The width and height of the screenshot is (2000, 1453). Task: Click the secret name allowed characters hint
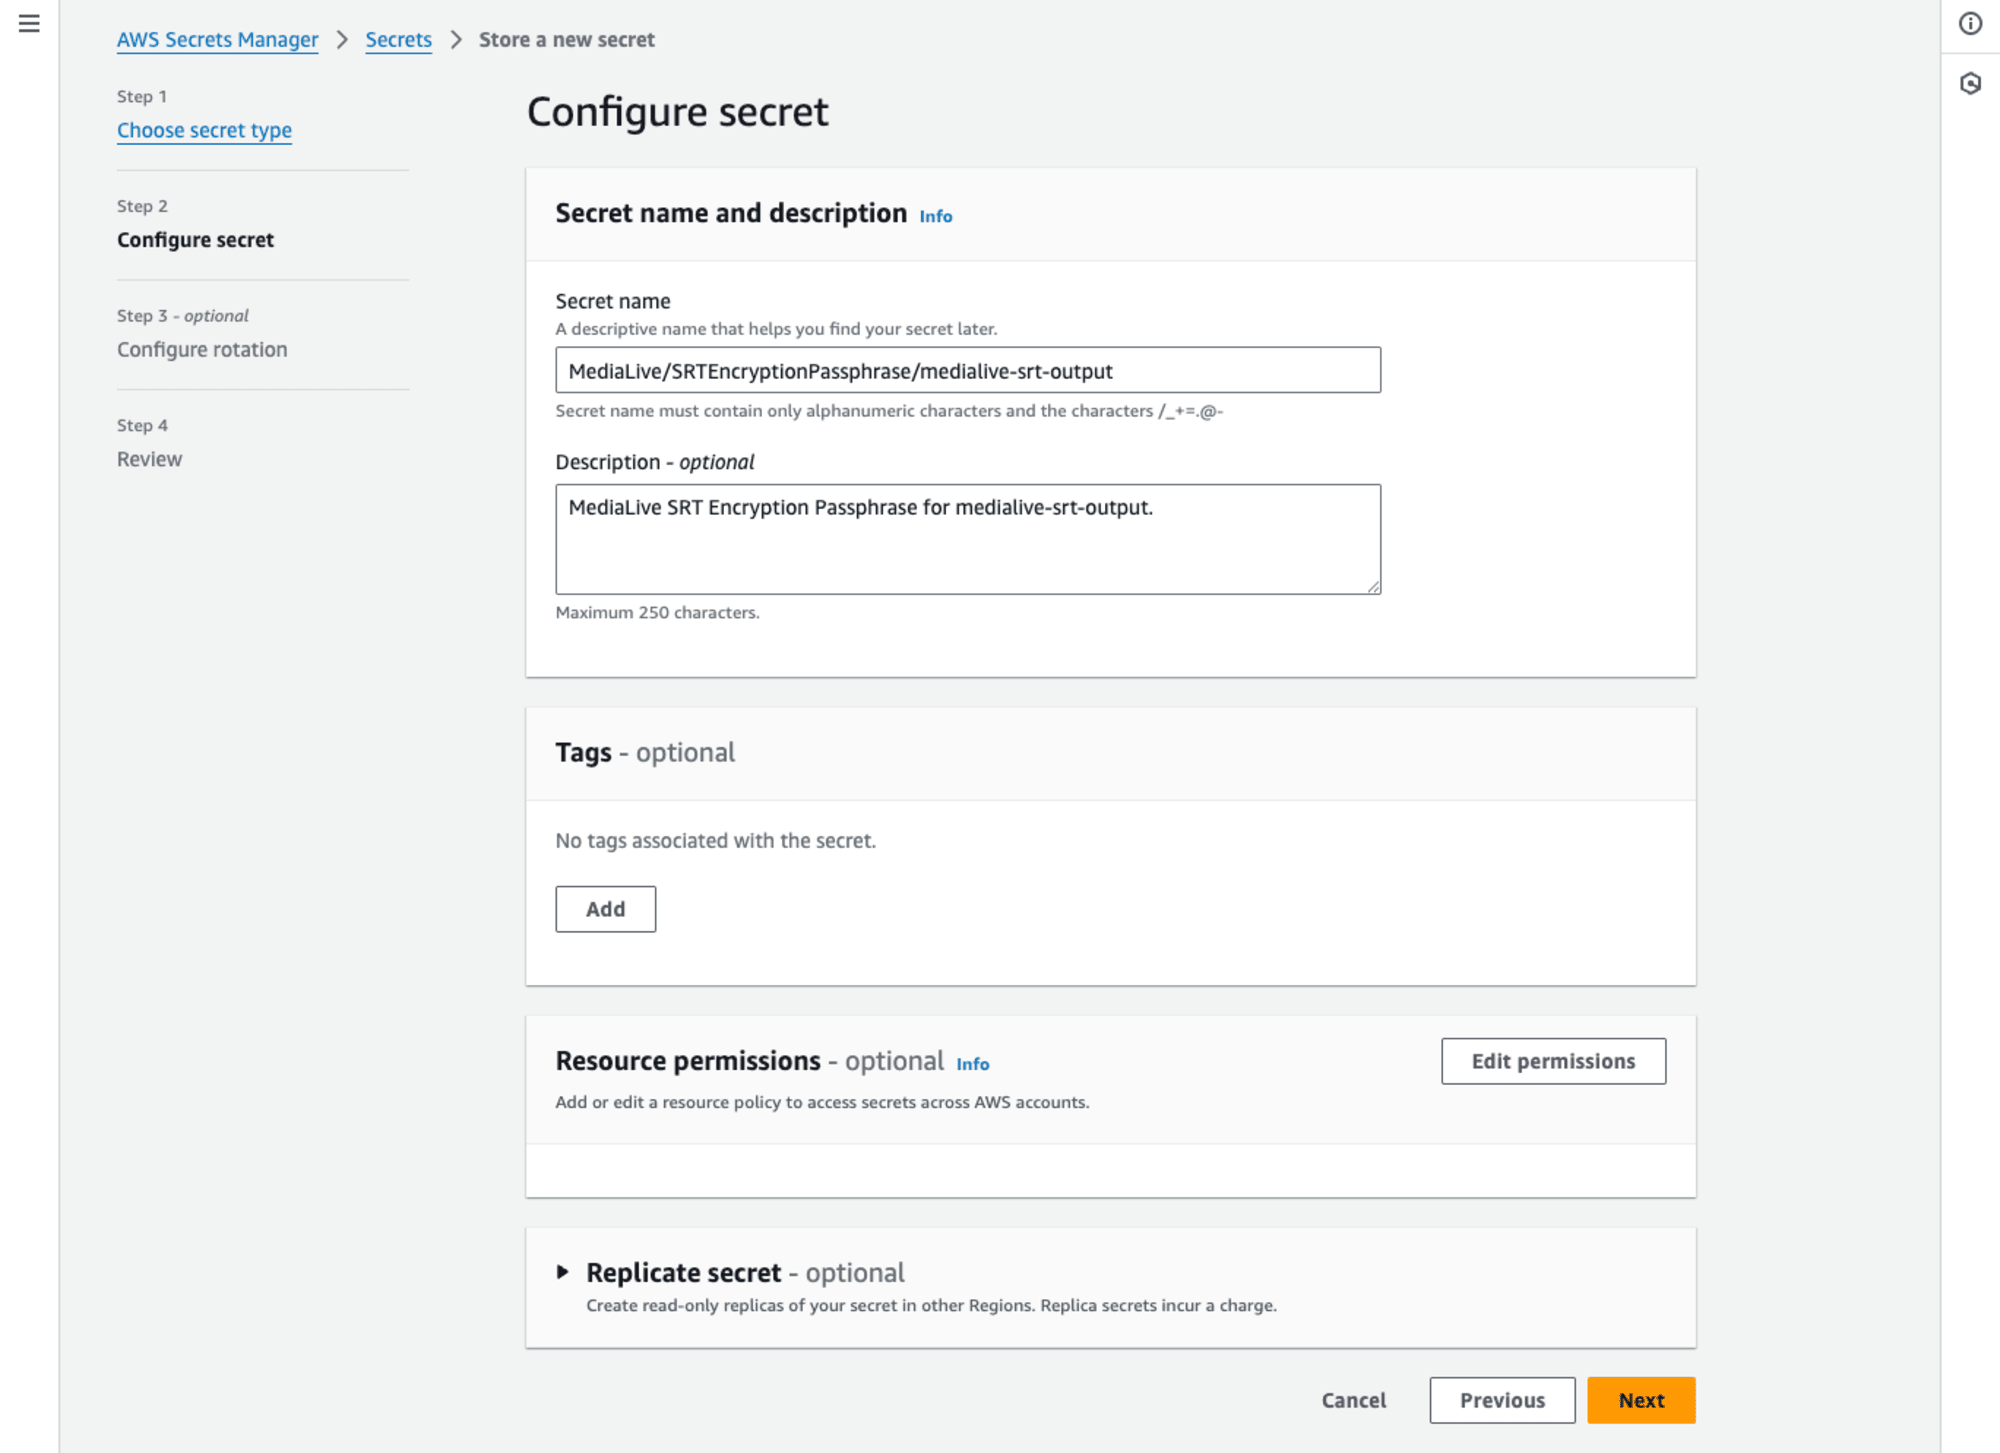[889, 411]
